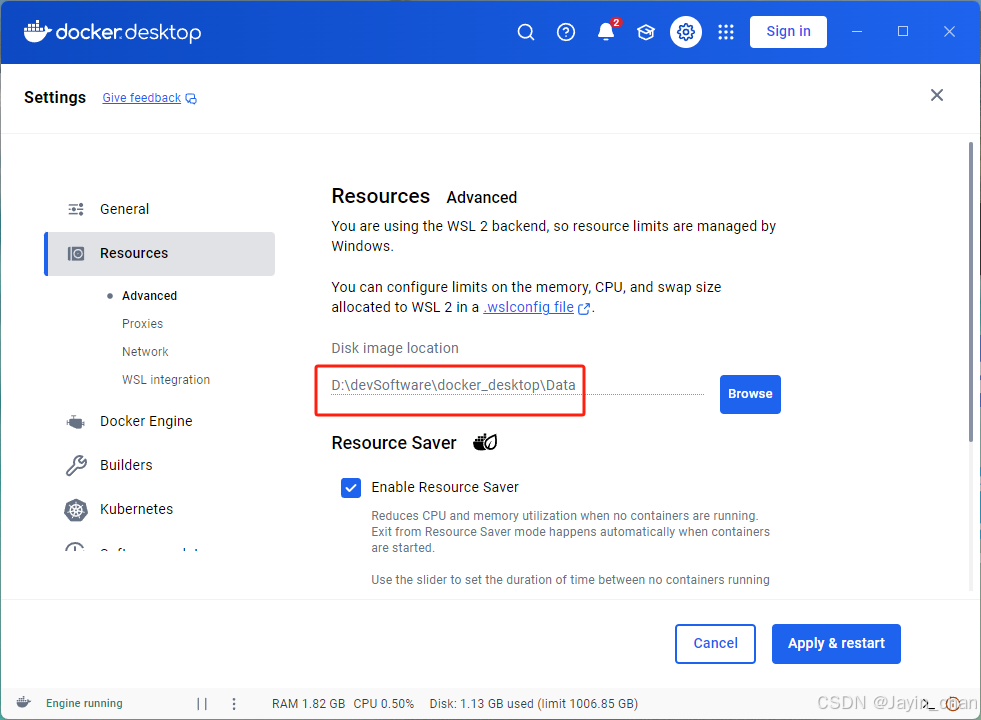Image resolution: width=981 pixels, height=720 pixels.
Task: Click the Kubernetes wheel icon
Action: (x=76, y=510)
